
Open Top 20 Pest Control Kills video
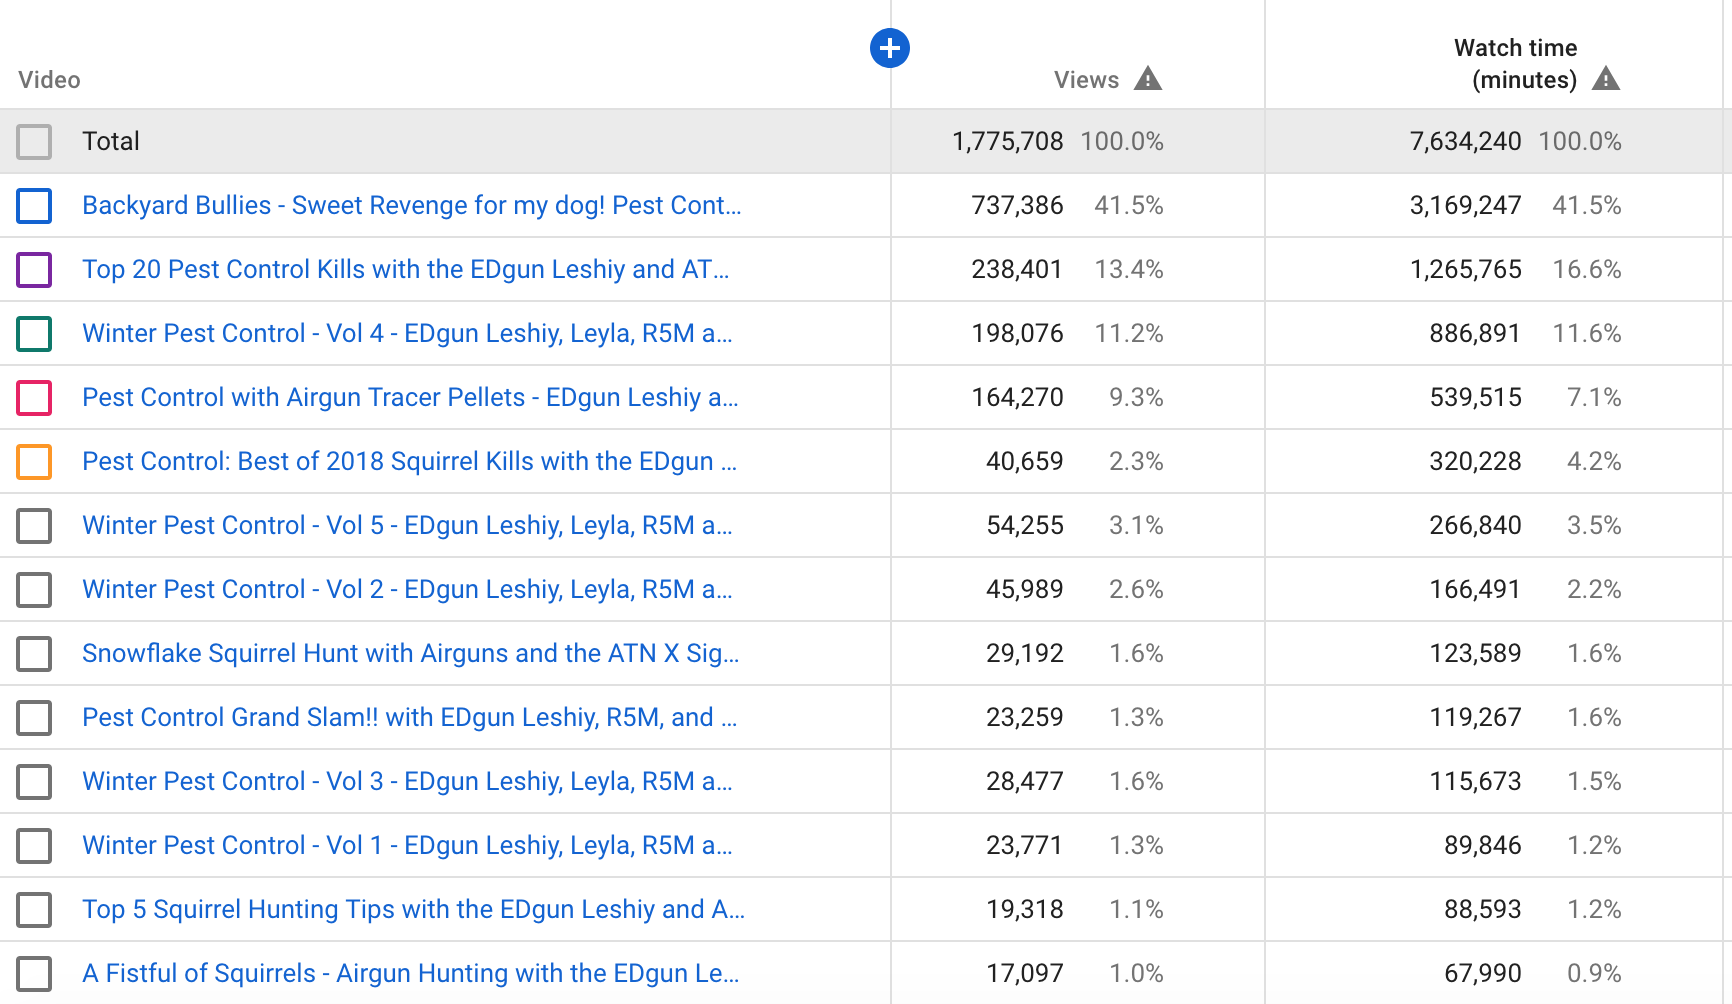pyautogui.click(x=405, y=269)
